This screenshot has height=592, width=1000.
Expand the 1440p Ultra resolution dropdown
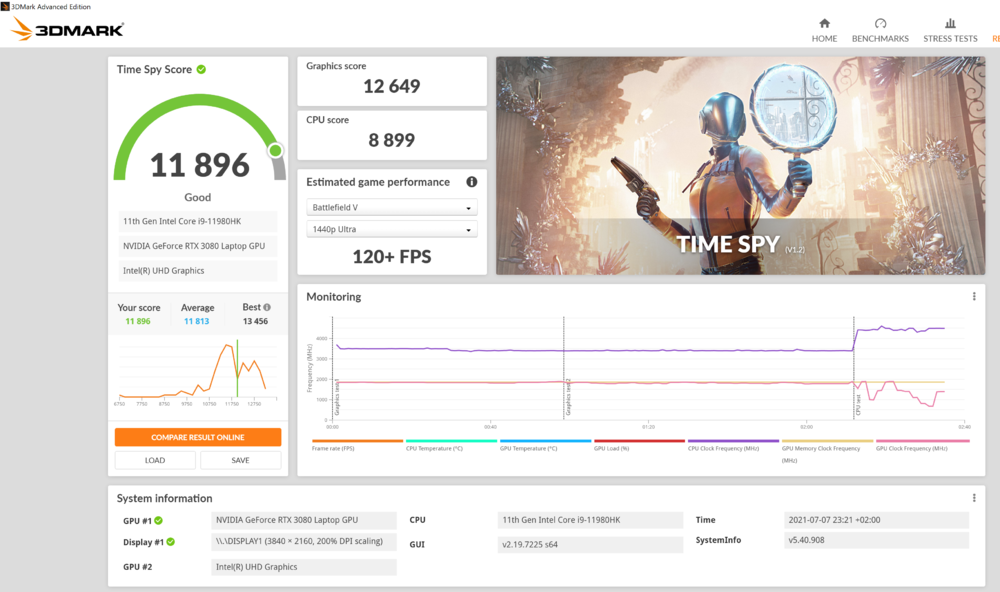tap(392, 230)
